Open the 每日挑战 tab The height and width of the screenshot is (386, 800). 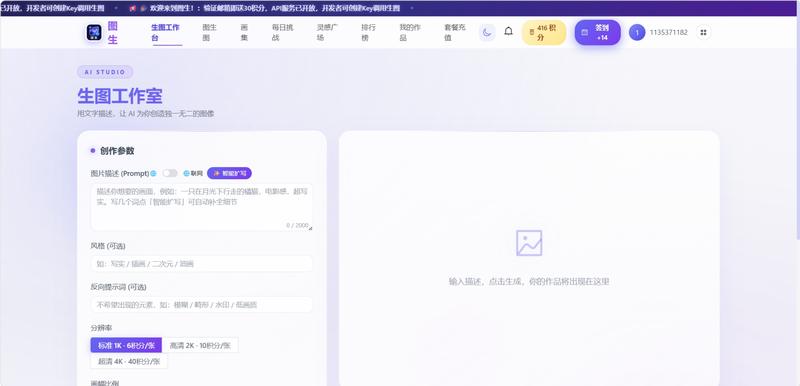[x=283, y=32]
